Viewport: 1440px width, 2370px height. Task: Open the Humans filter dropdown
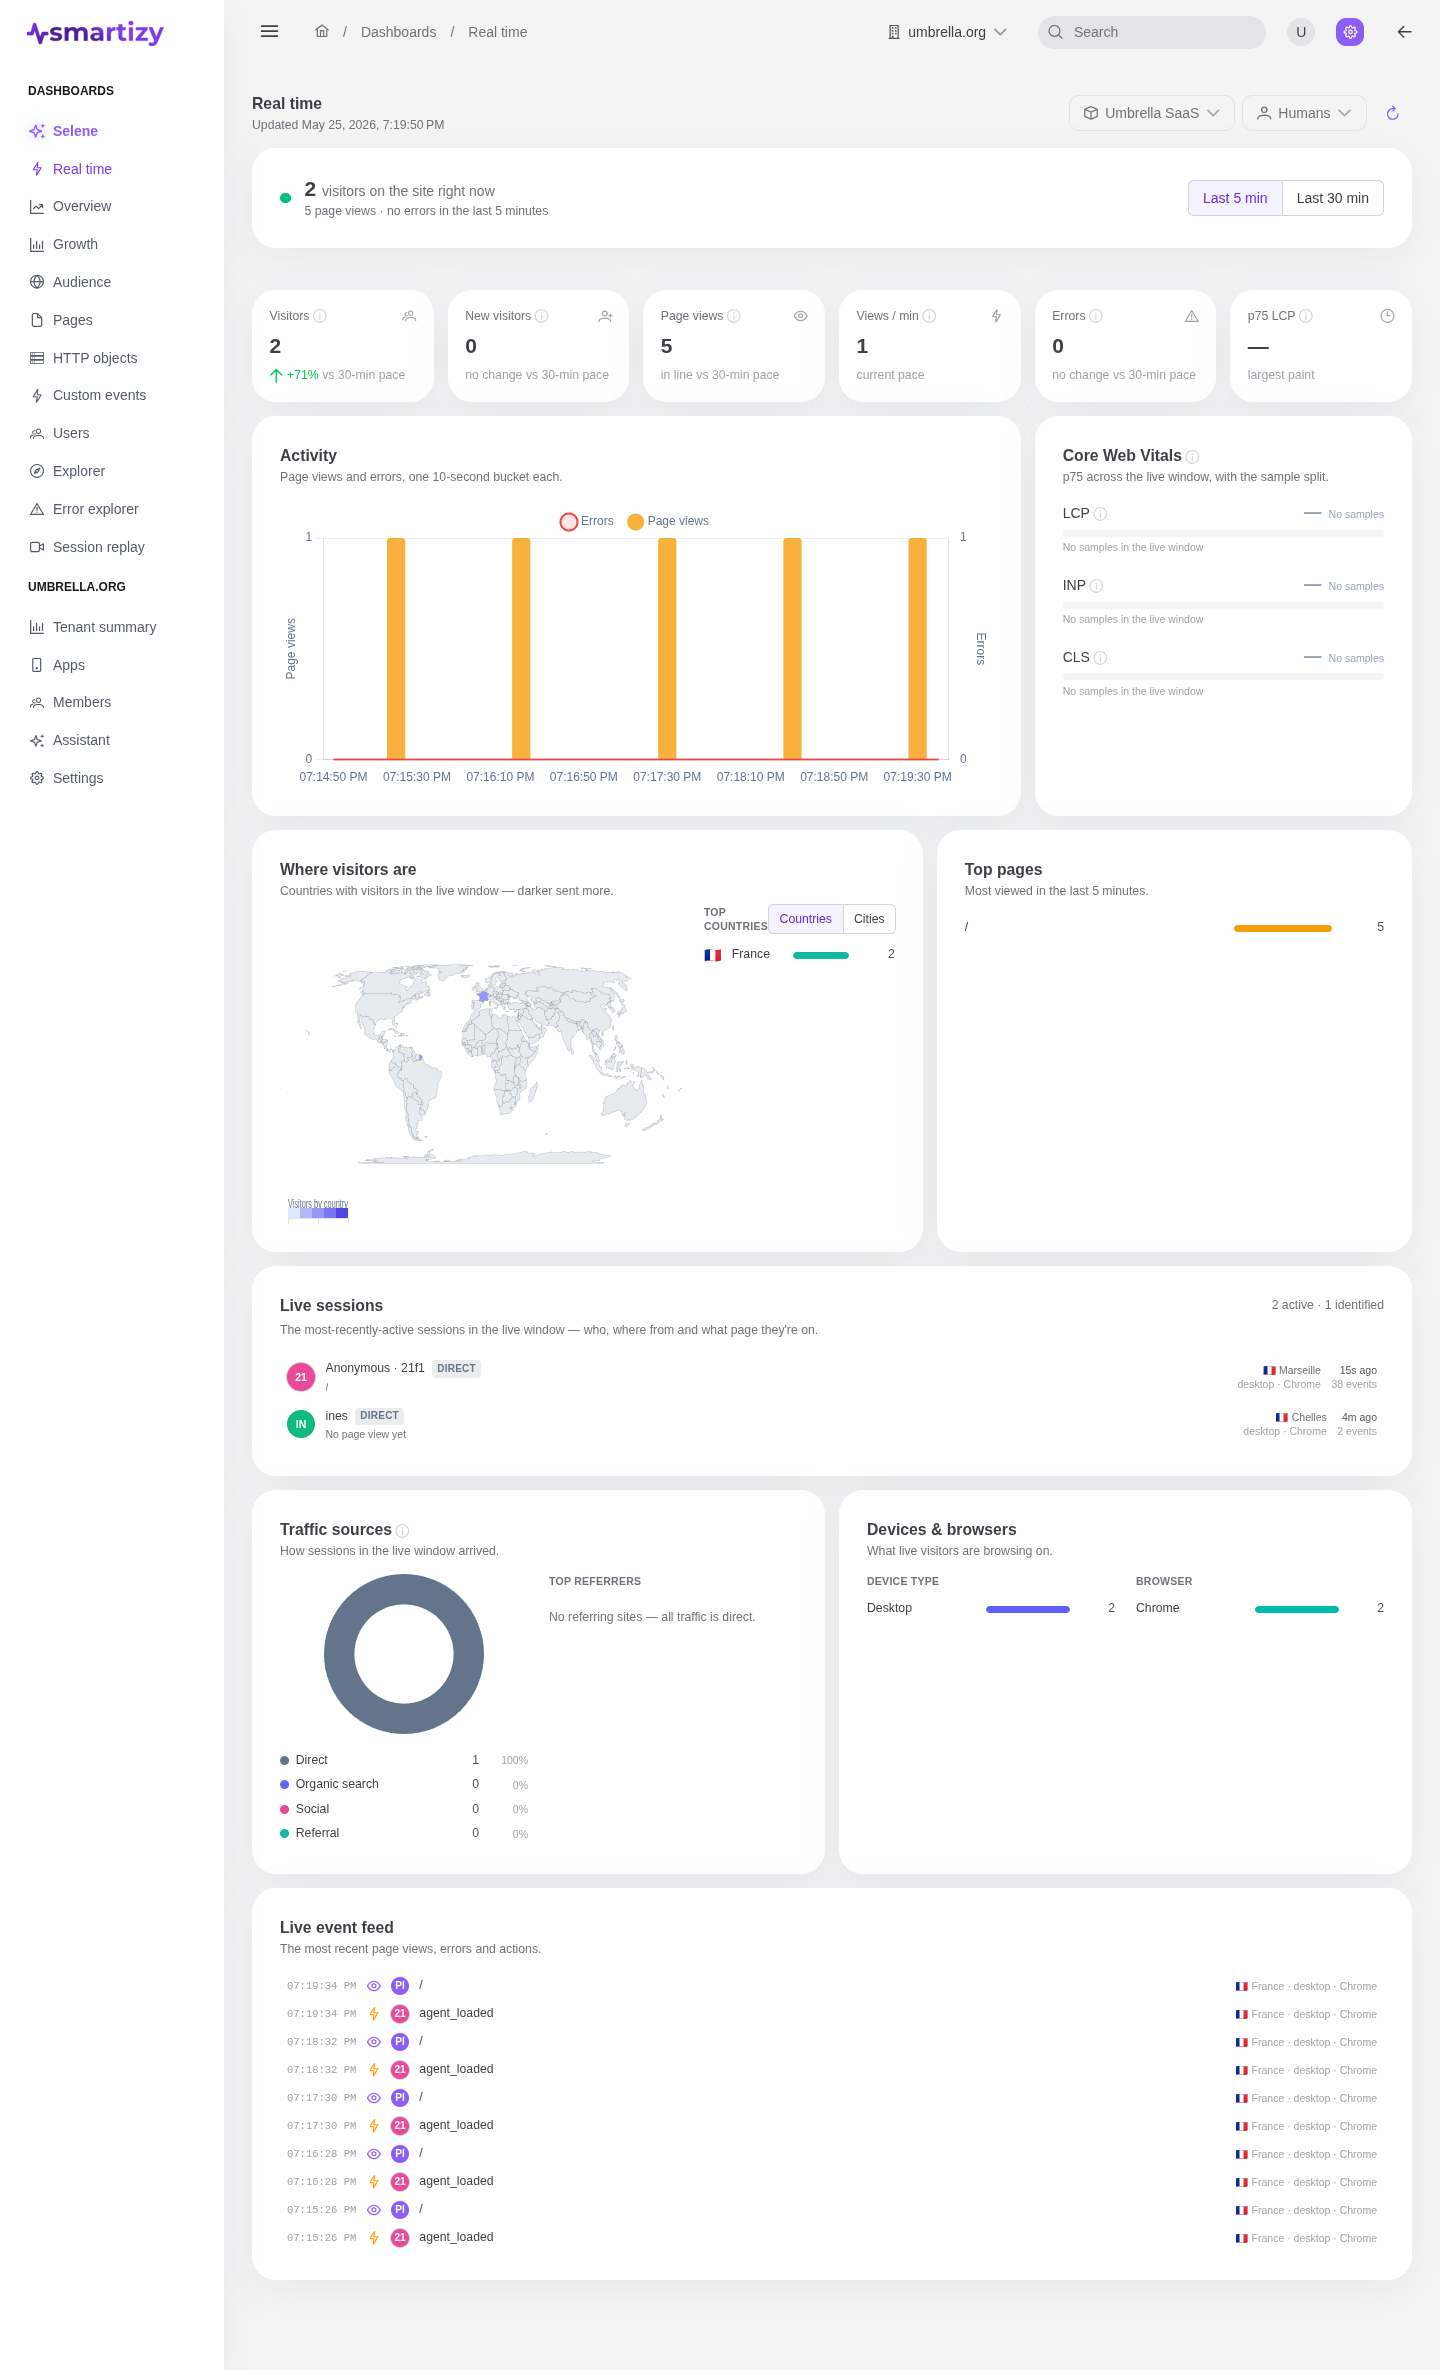1304,113
